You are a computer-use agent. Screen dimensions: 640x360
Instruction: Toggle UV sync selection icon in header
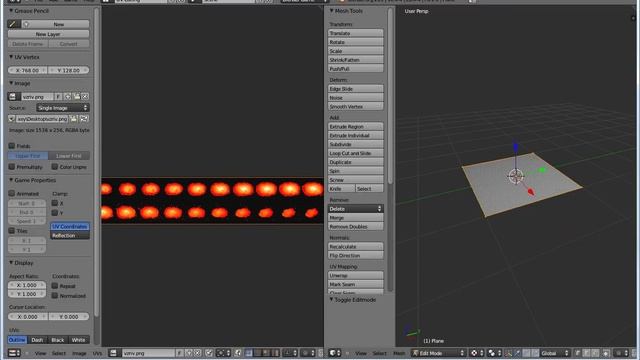point(238,353)
